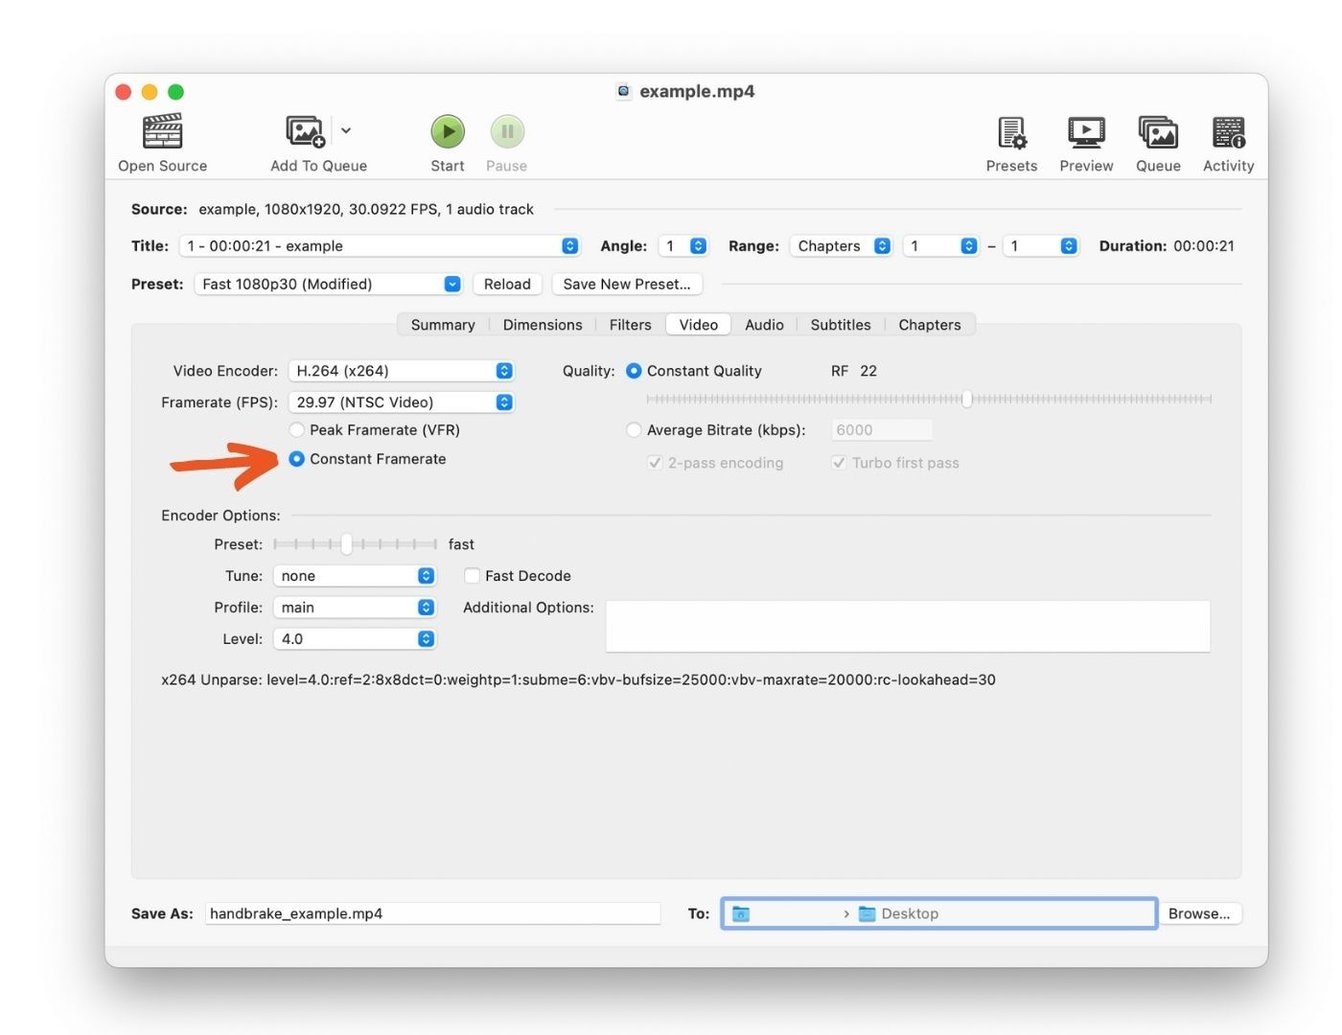Click the Start encode icon
The width and height of the screenshot is (1342, 1035).
447,131
